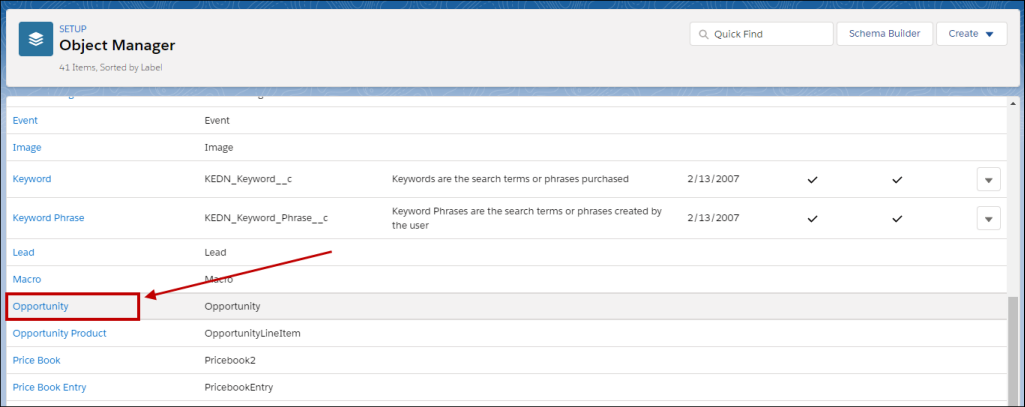This screenshot has width=1025, height=407.
Task: Click the scrollbar up arrow
Action: [x=1013, y=104]
